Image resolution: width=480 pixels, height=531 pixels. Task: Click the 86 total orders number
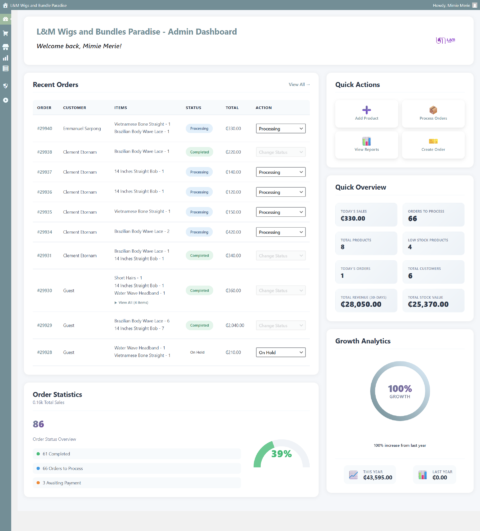point(38,424)
